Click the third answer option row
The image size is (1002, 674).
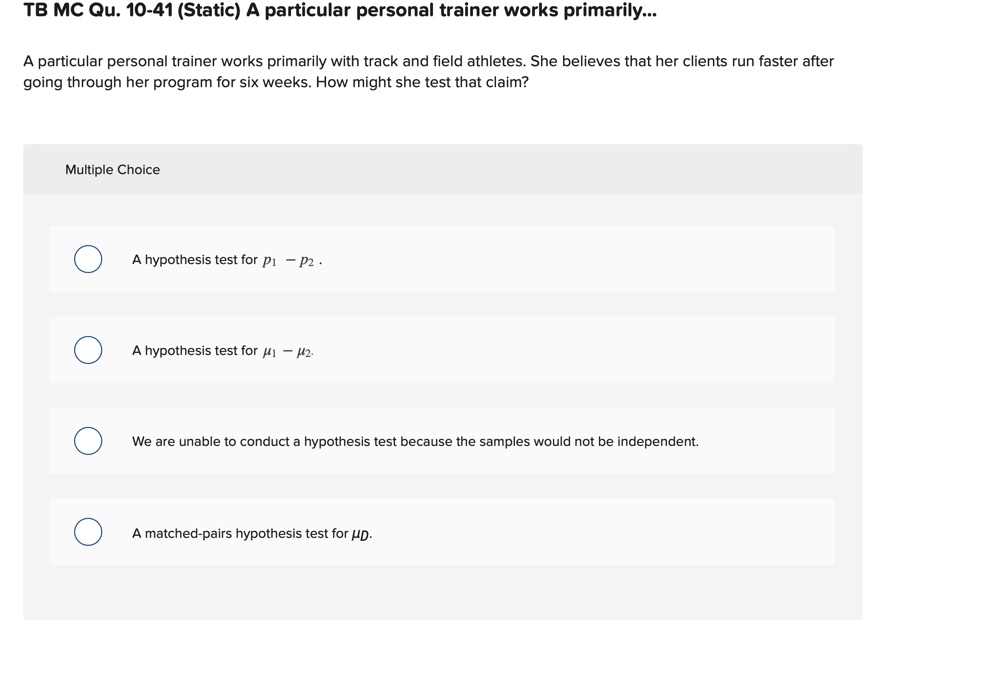point(442,441)
